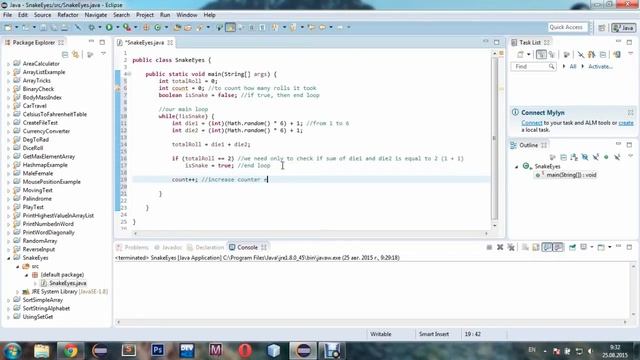Select the SnakeEyes.java editor tab
Viewport: 640px width, 360px height.
click(x=144, y=42)
